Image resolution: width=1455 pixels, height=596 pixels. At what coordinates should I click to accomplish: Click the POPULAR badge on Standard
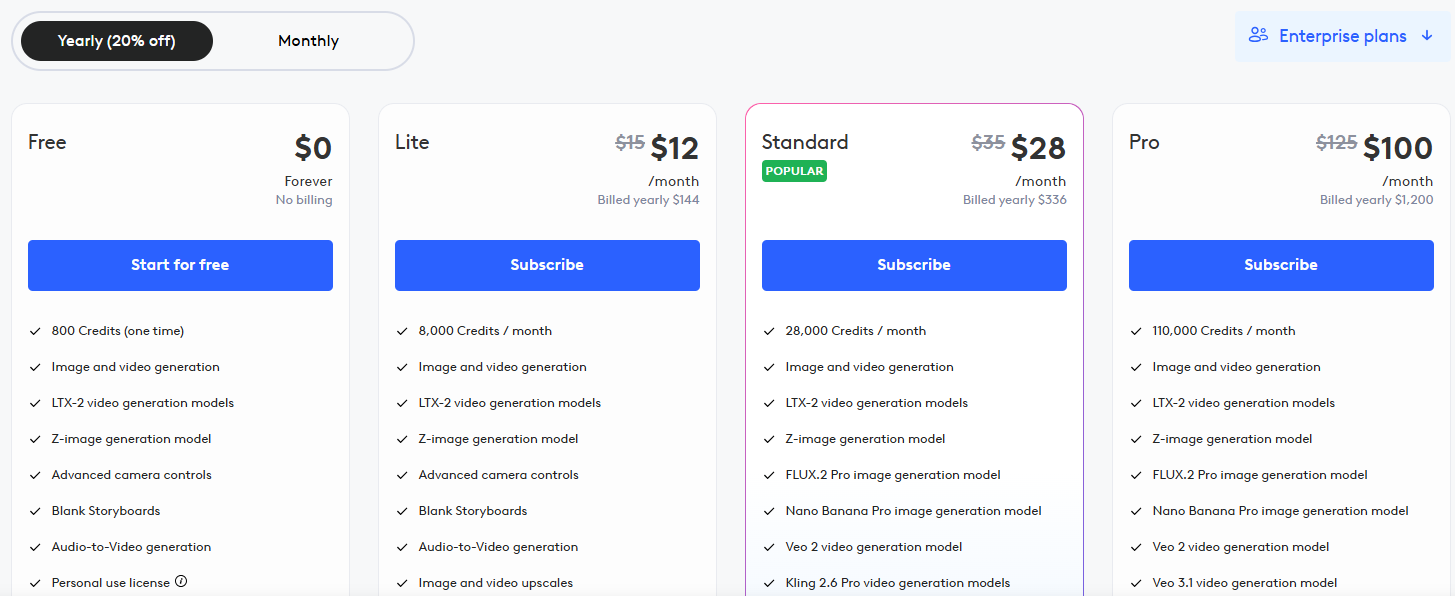[794, 171]
